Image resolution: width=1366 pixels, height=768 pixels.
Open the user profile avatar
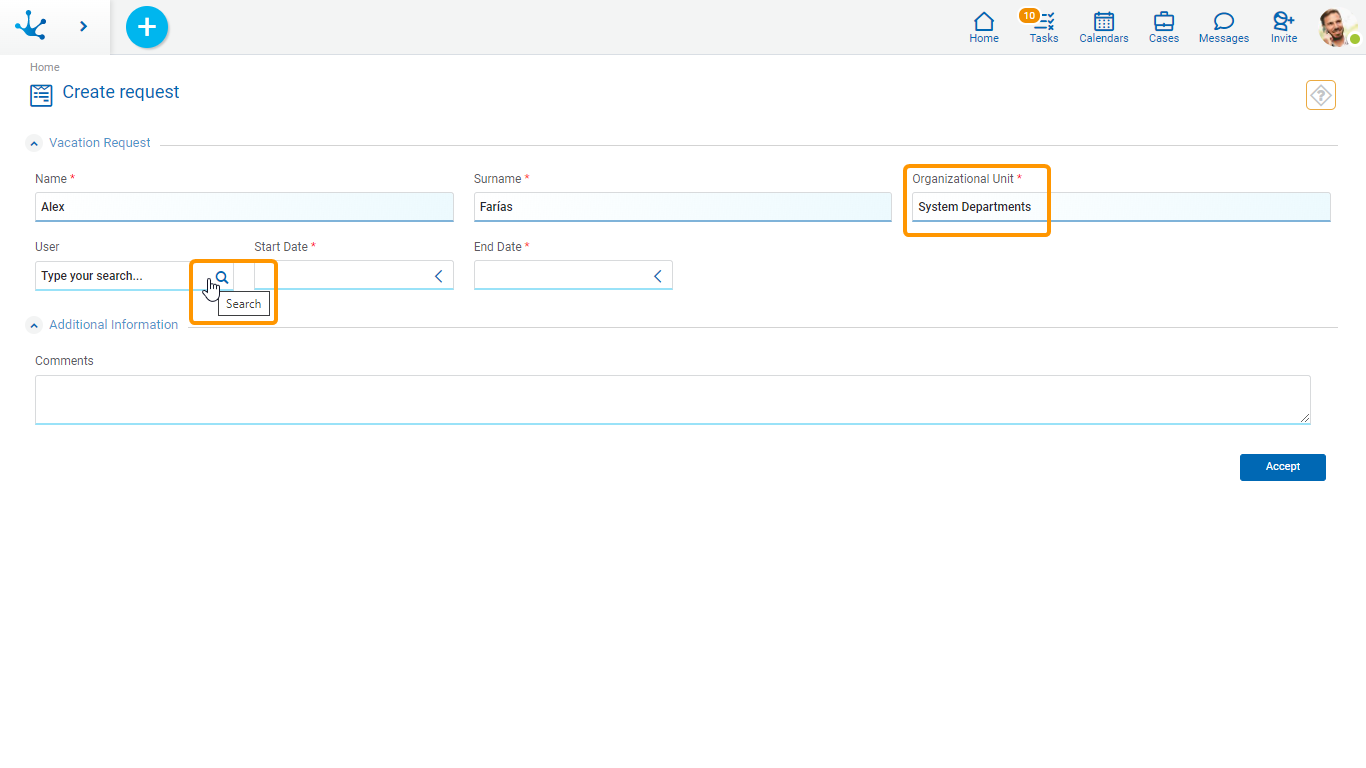[1337, 27]
